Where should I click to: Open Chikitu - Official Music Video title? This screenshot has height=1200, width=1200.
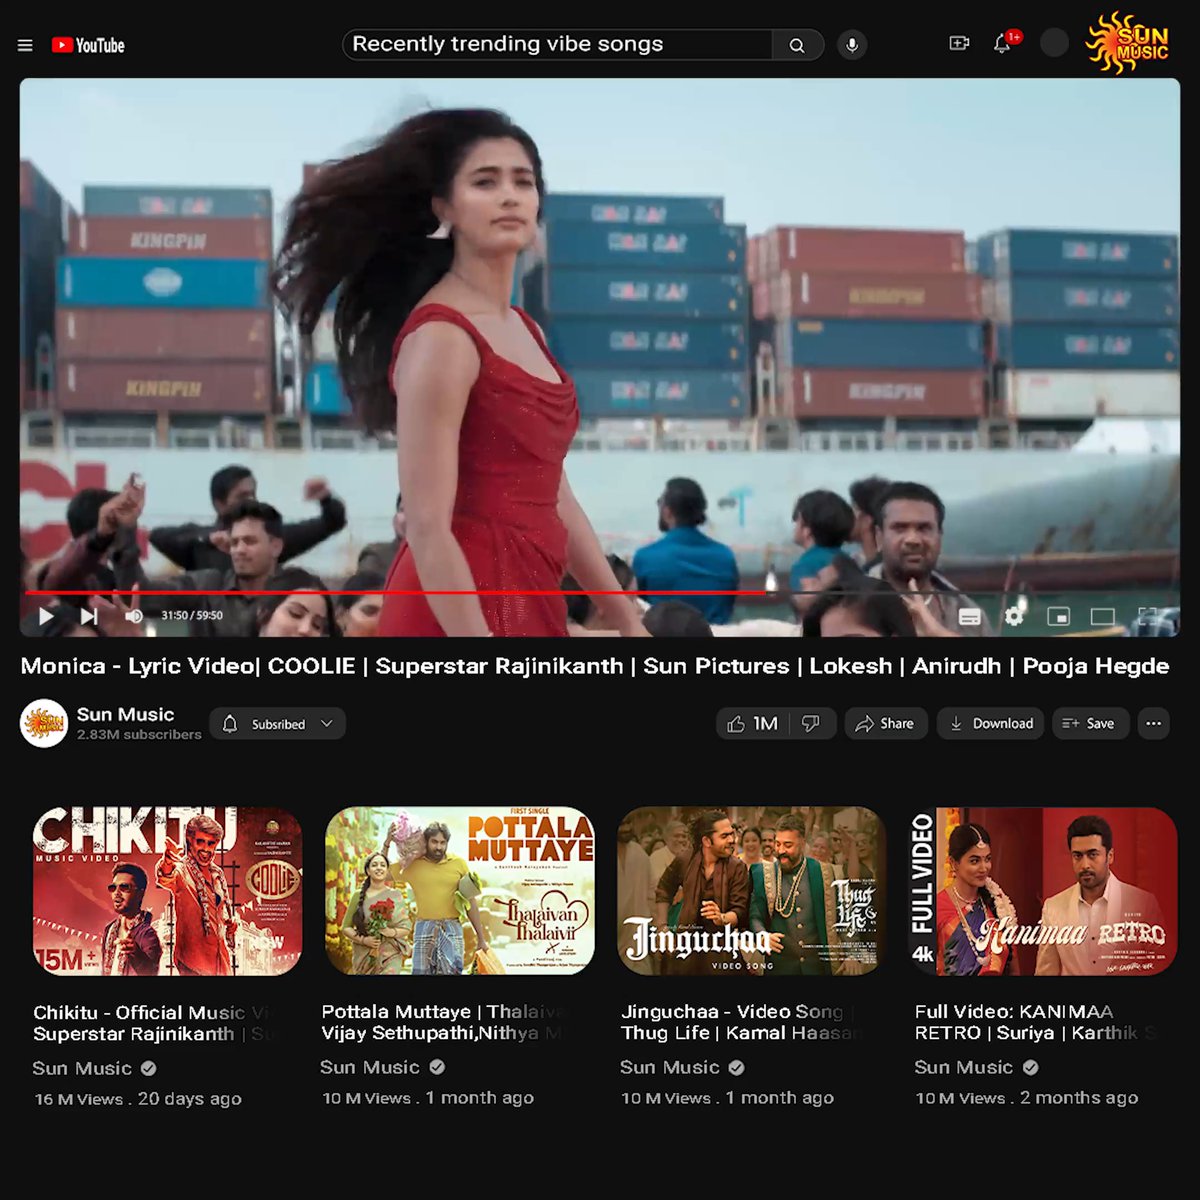(156, 1023)
